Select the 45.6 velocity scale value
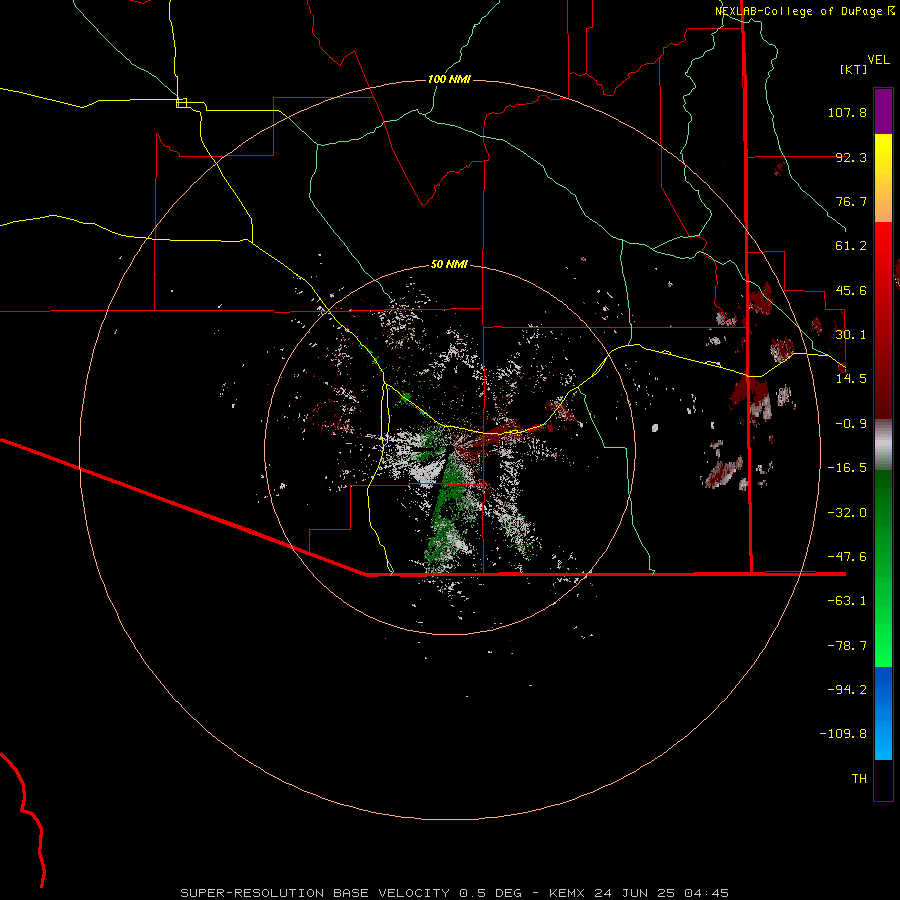The width and height of the screenshot is (900, 900). (x=851, y=290)
